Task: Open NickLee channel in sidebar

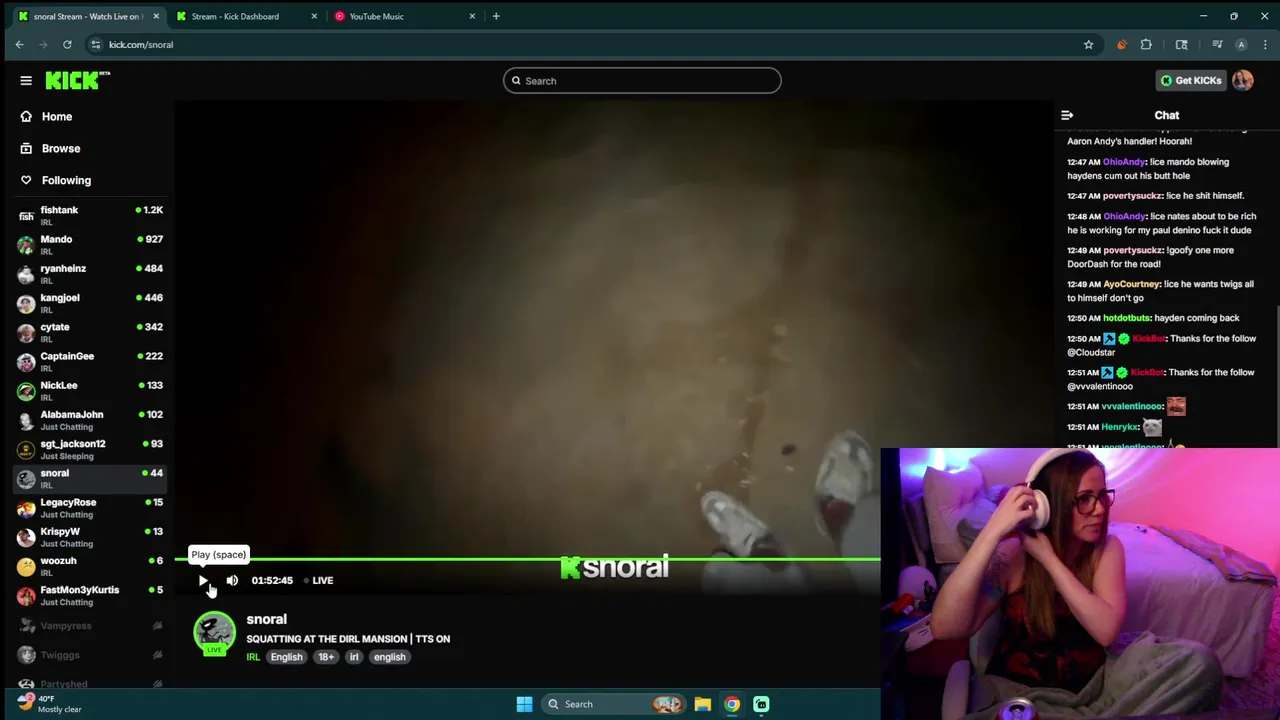Action: [90, 390]
